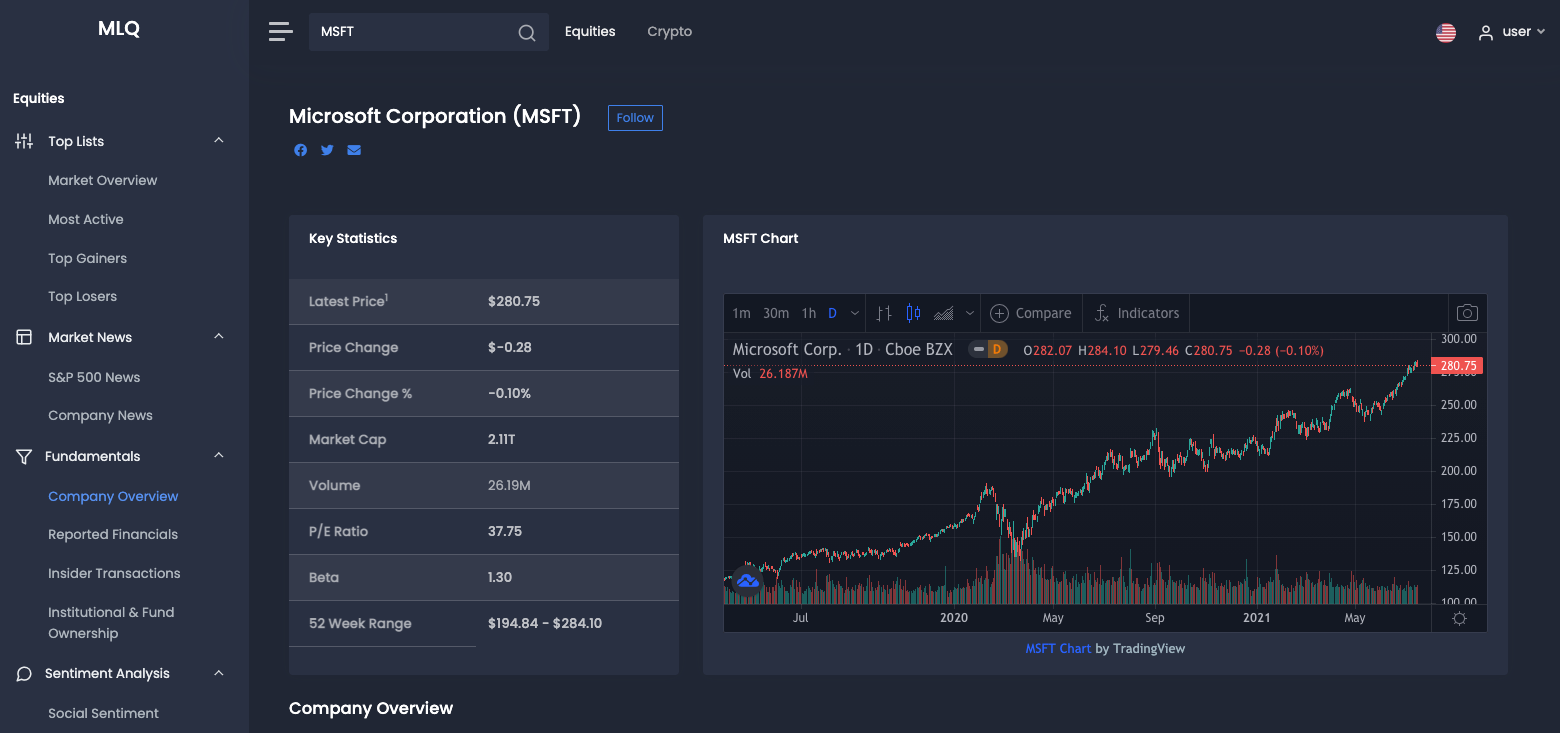Click the MLQ logo
Viewport: 1560px width, 733px height.
[x=119, y=29]
